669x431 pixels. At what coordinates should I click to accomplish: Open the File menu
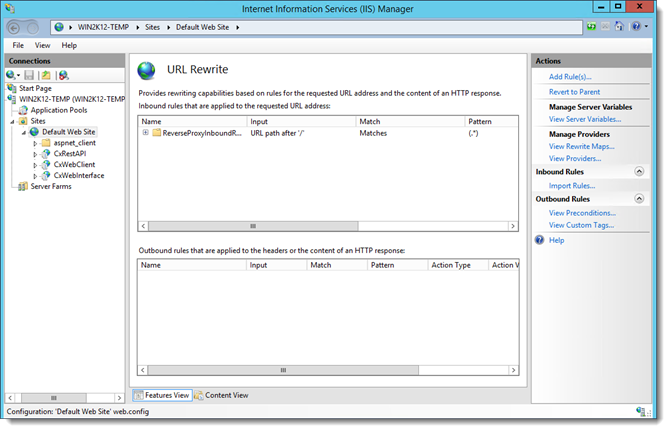point(19,45)
